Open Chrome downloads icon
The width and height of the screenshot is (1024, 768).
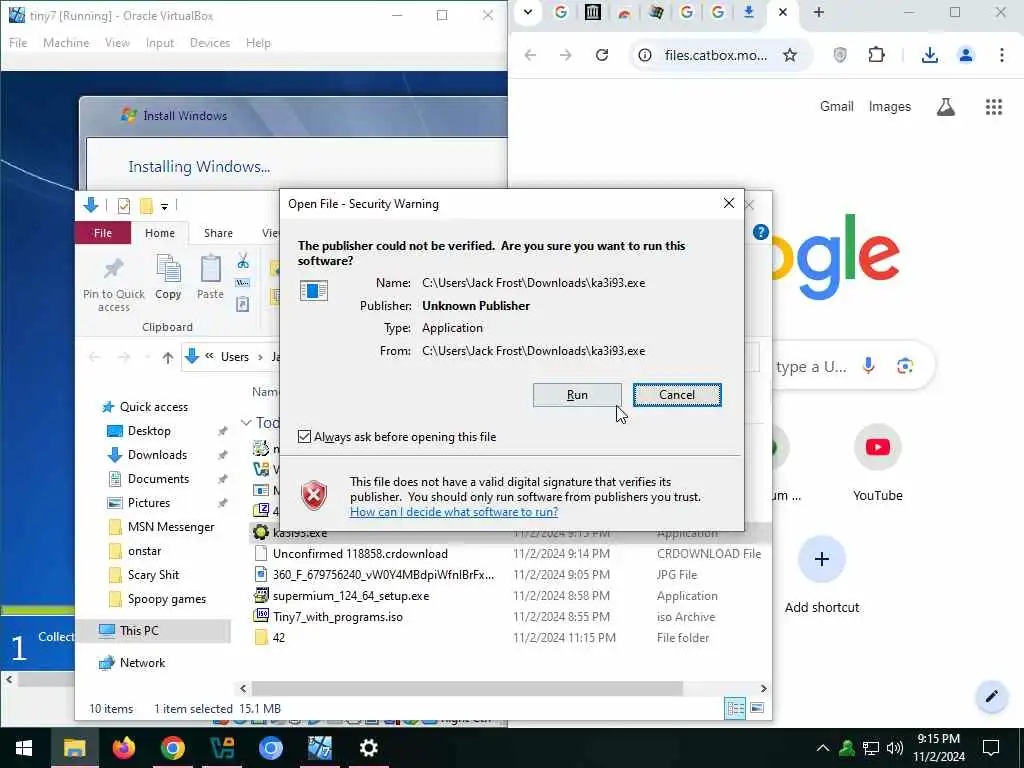click(x=929, y=55)
